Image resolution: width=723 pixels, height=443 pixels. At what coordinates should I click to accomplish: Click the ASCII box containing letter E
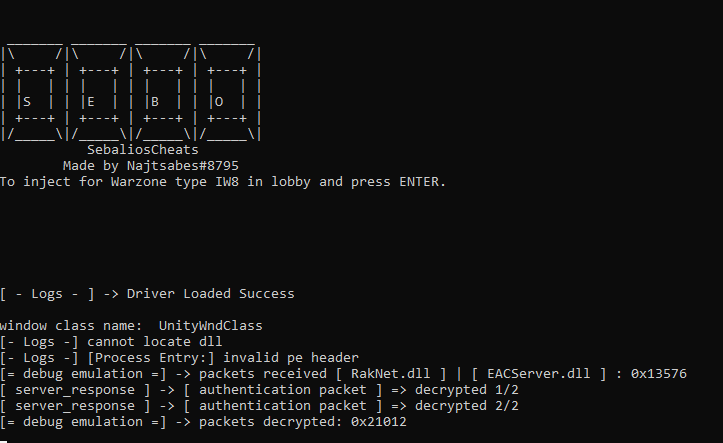click(x=97, y=94)
